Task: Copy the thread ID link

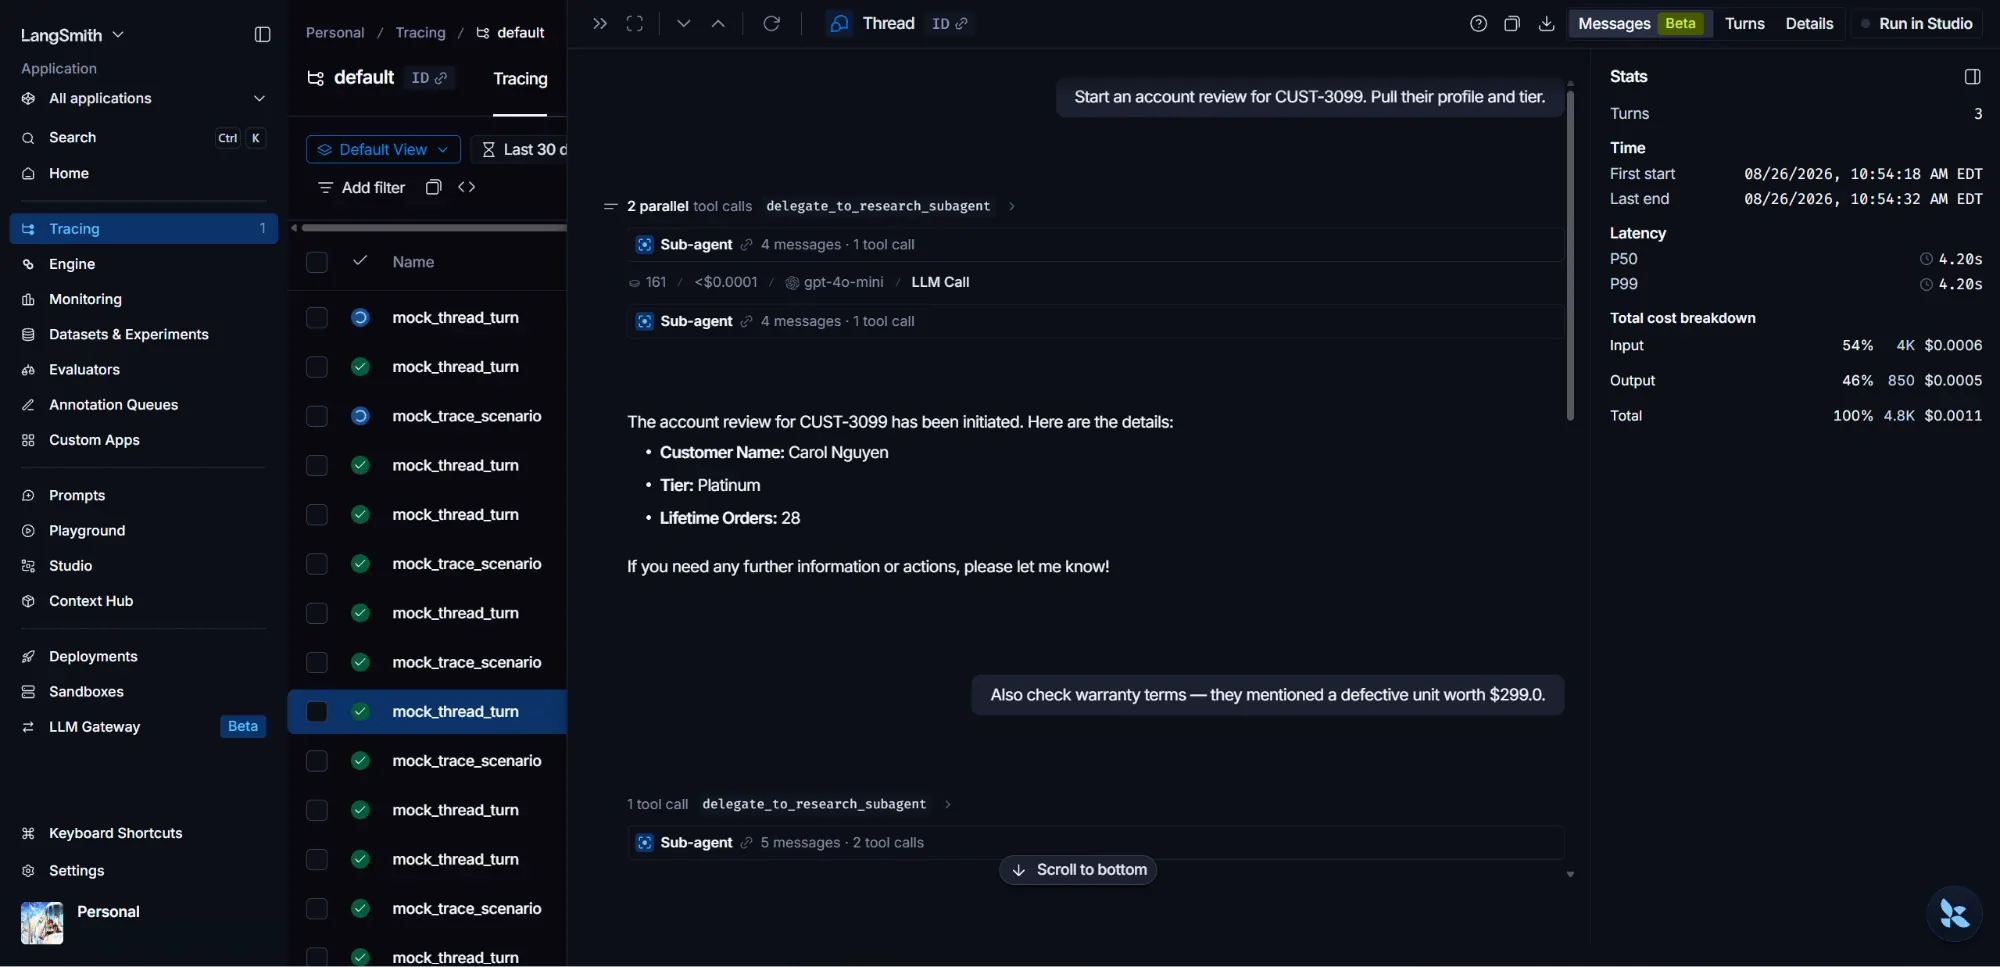Action: click(950, 24)
